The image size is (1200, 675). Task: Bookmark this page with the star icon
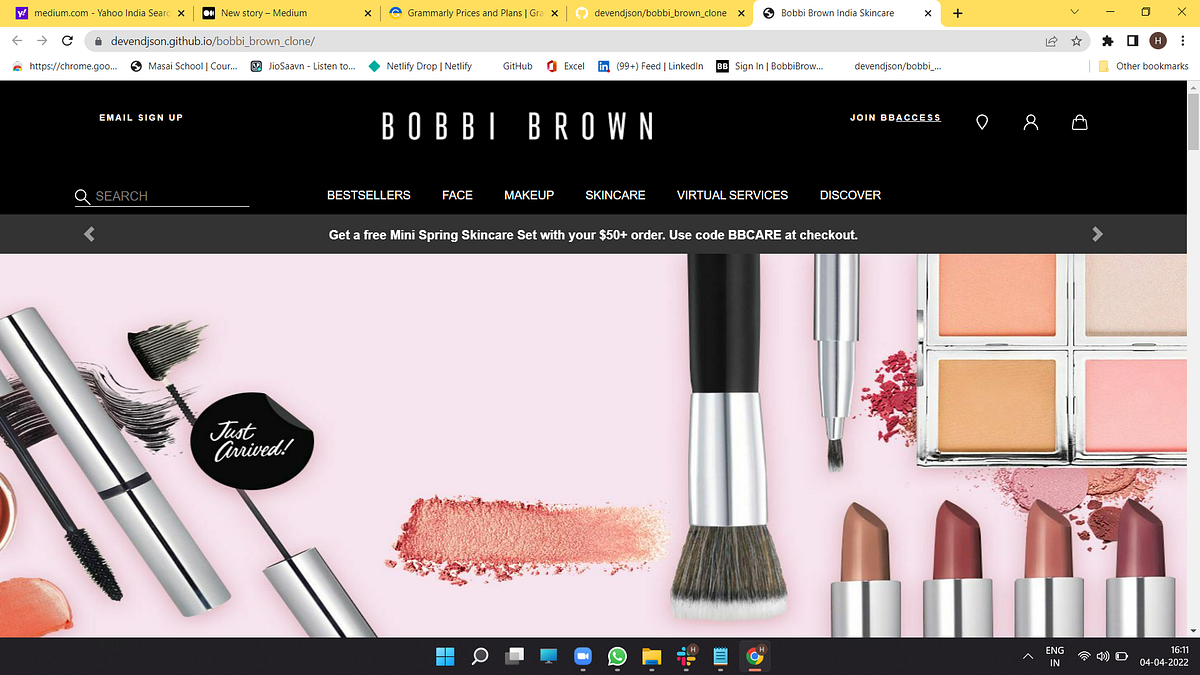1075,43
